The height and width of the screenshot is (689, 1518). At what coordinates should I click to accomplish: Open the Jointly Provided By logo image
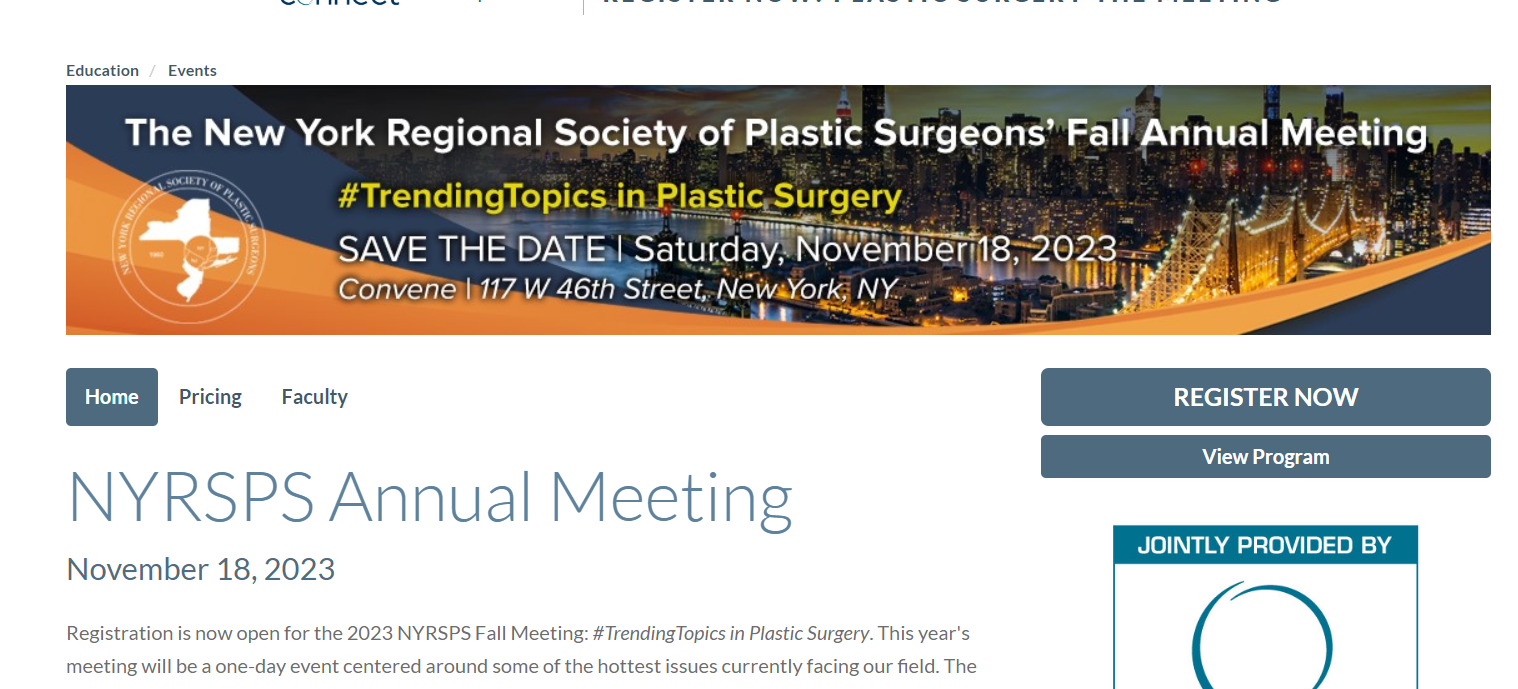[x=1265, y=607]
